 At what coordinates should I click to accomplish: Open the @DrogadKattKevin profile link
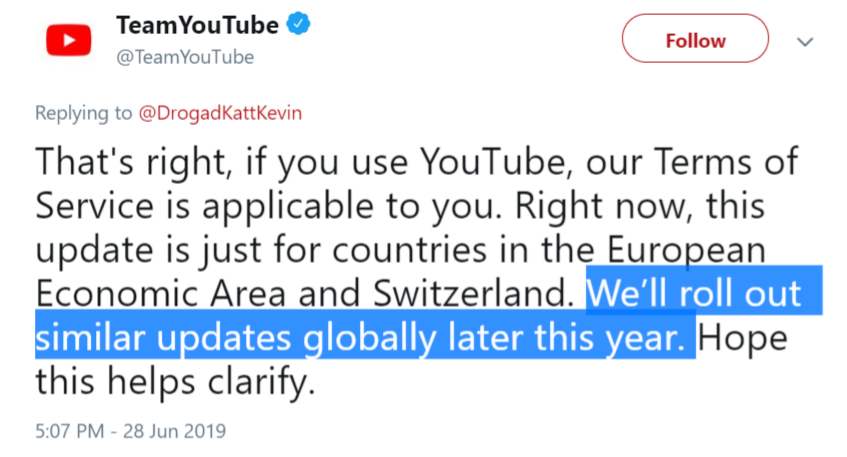click(x=220, y=113)
